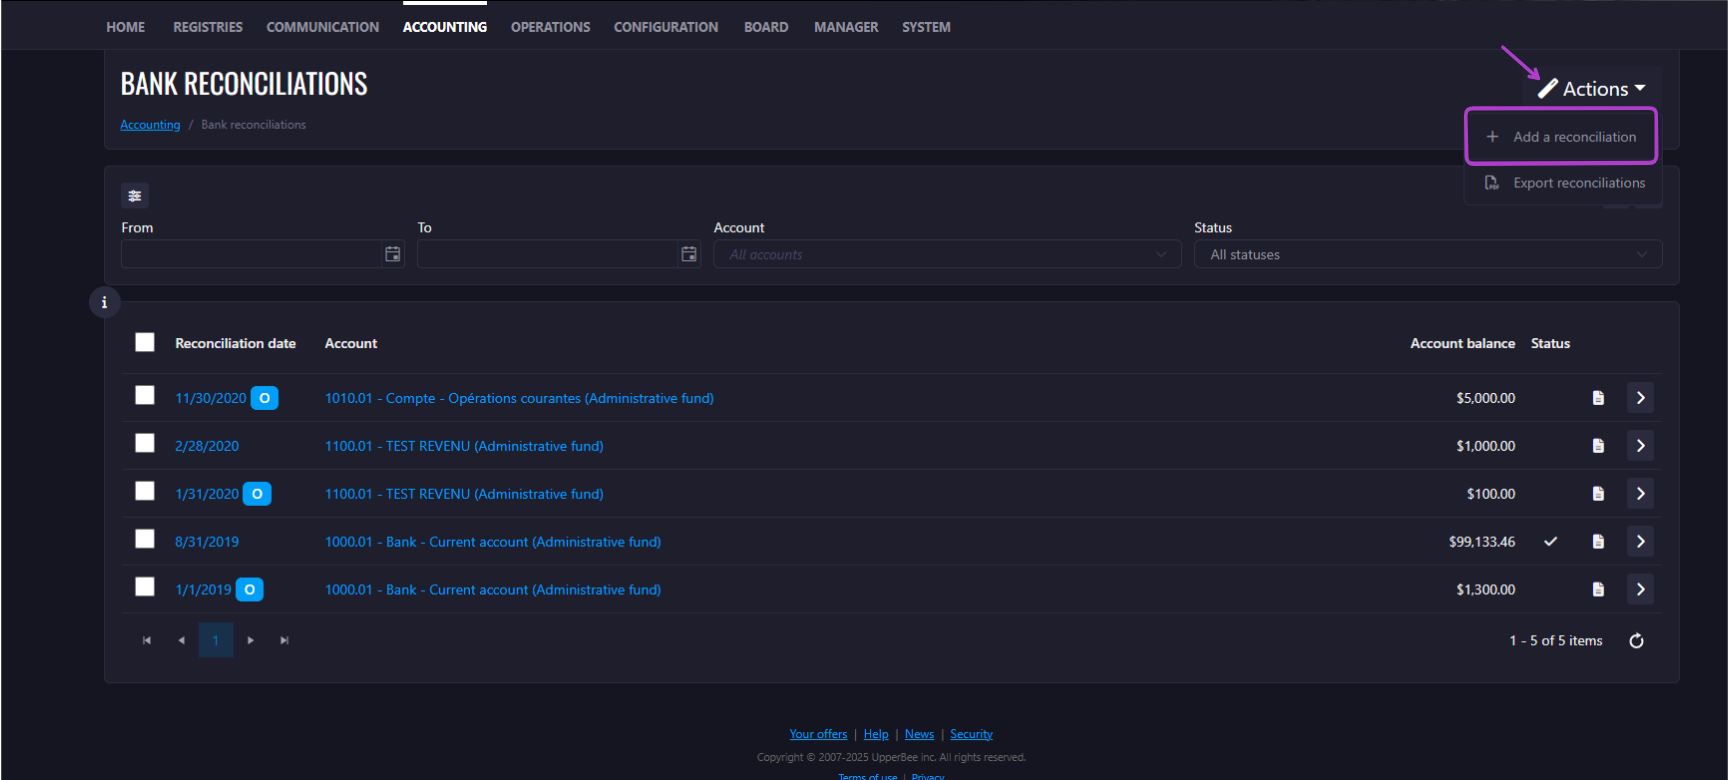
Task: Go to the previous page
Action: [x=181, y=640]
